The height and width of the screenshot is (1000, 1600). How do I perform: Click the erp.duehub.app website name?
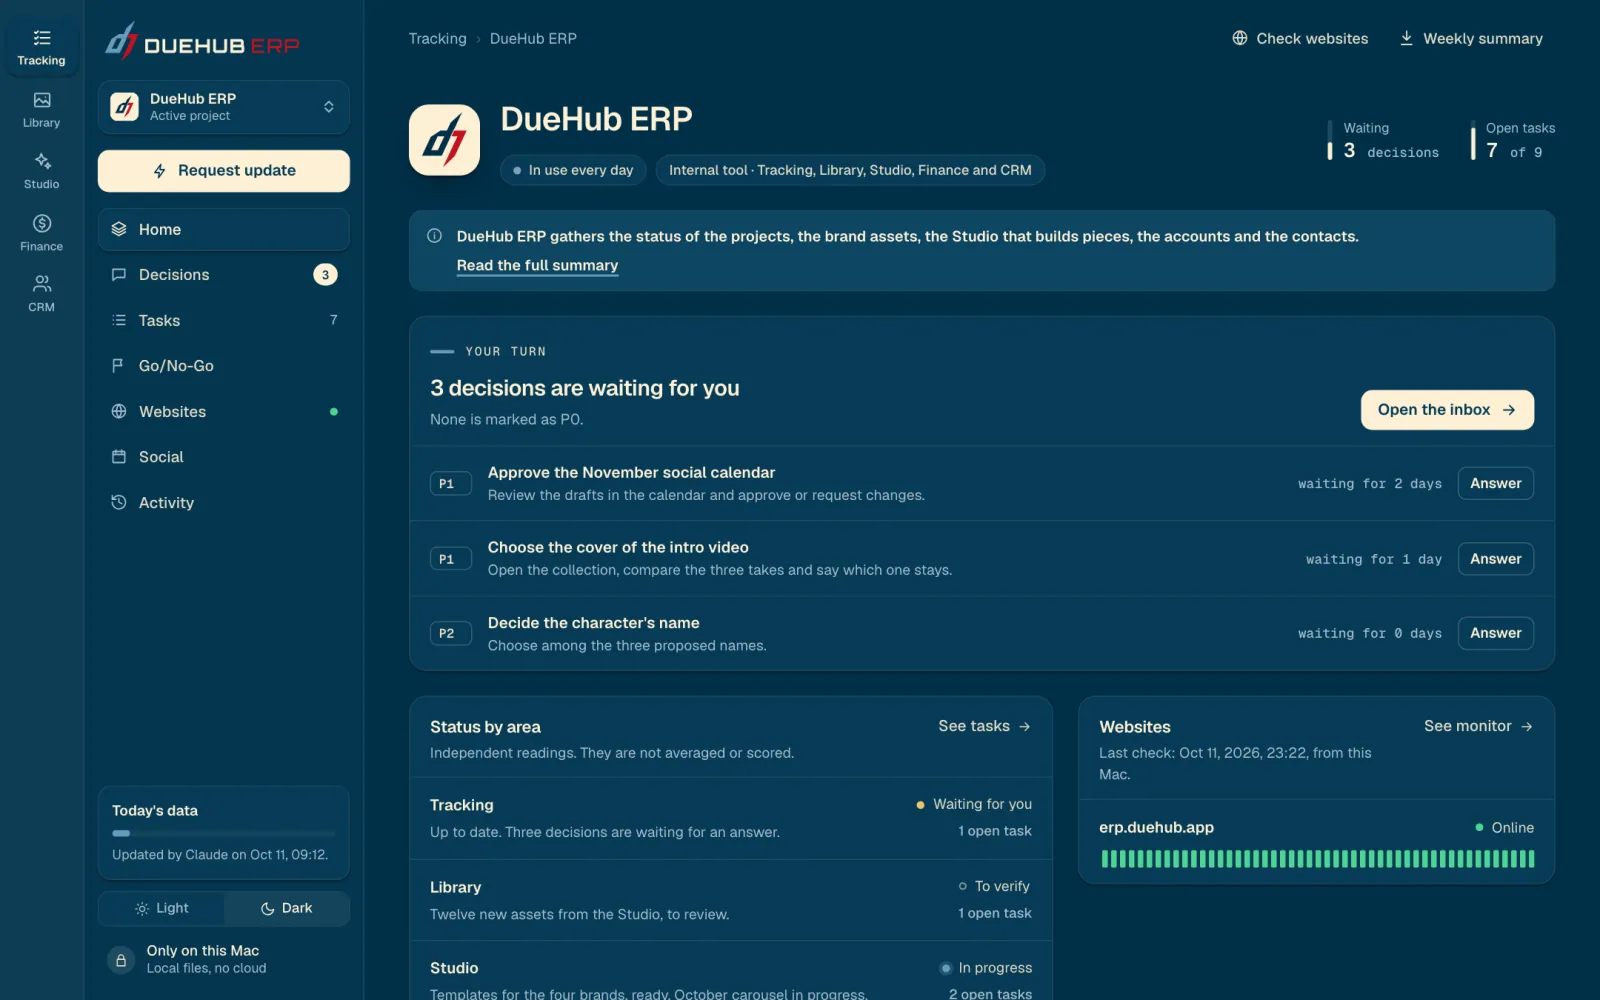point(1156,828)
